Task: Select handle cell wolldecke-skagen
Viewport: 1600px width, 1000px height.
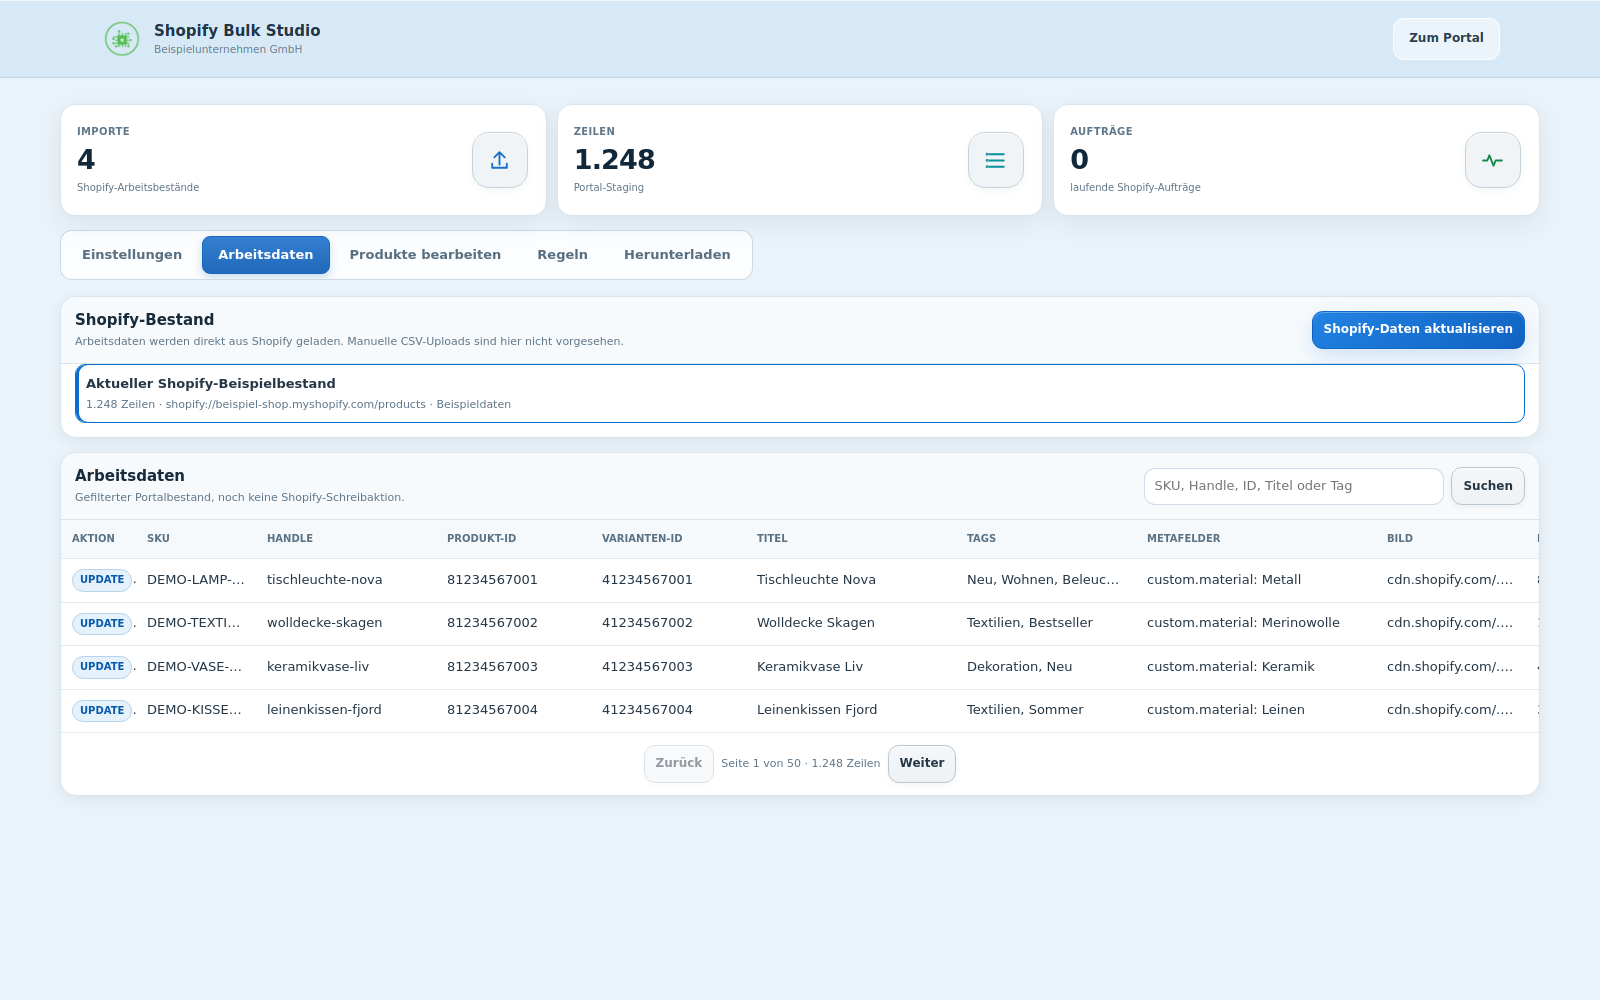Action: [x=325, y=623]
